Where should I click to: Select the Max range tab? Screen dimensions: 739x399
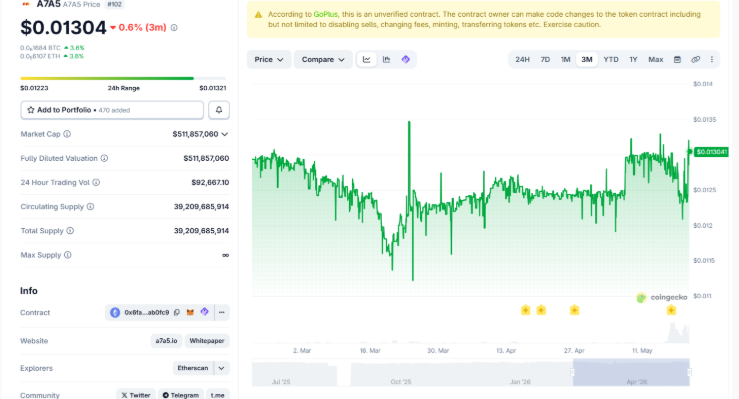click(x=656, y=59)
